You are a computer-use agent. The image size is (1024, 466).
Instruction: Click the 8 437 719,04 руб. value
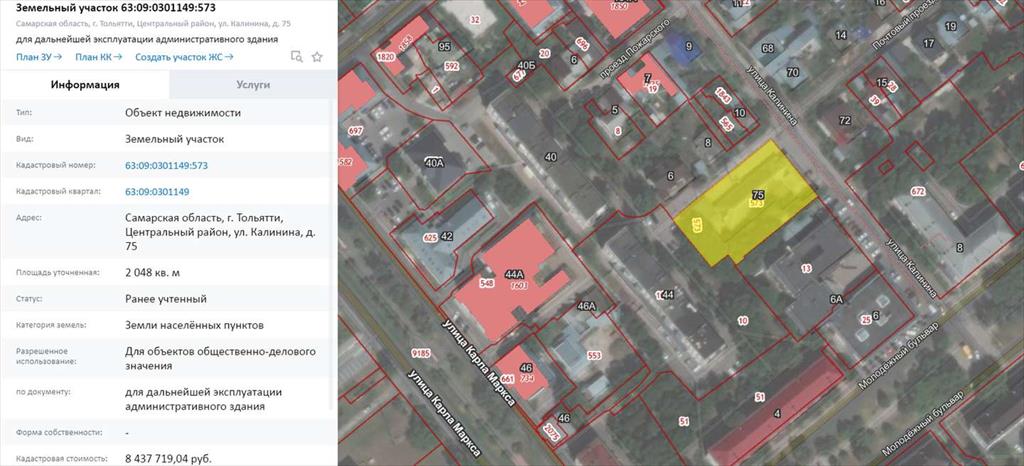pos(168,459)
